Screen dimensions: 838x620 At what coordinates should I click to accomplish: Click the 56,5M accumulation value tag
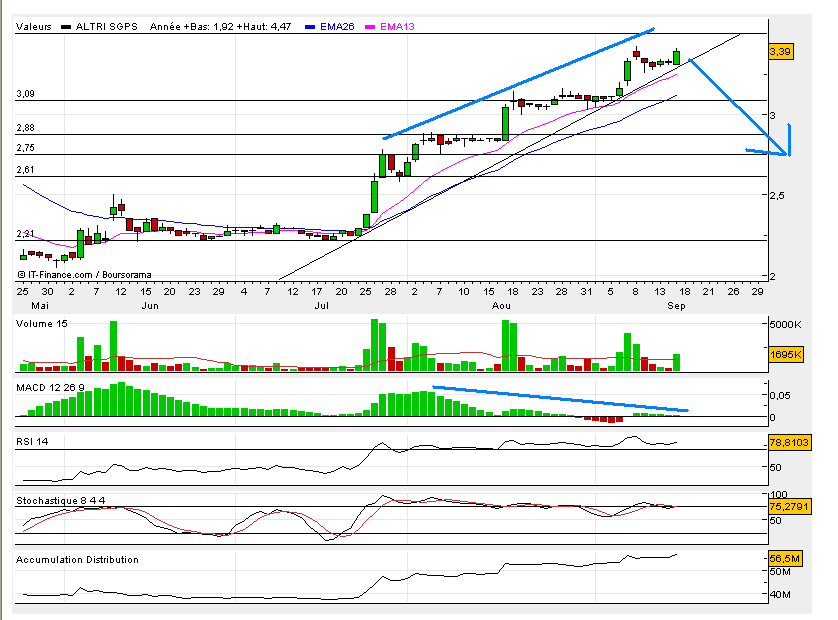(x=785, y=559)
